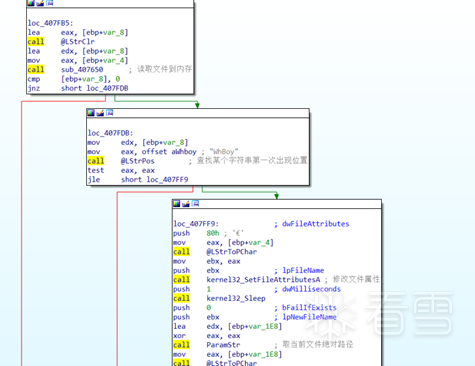Click the "WhBoy" string comment

(x=224, y=152)
